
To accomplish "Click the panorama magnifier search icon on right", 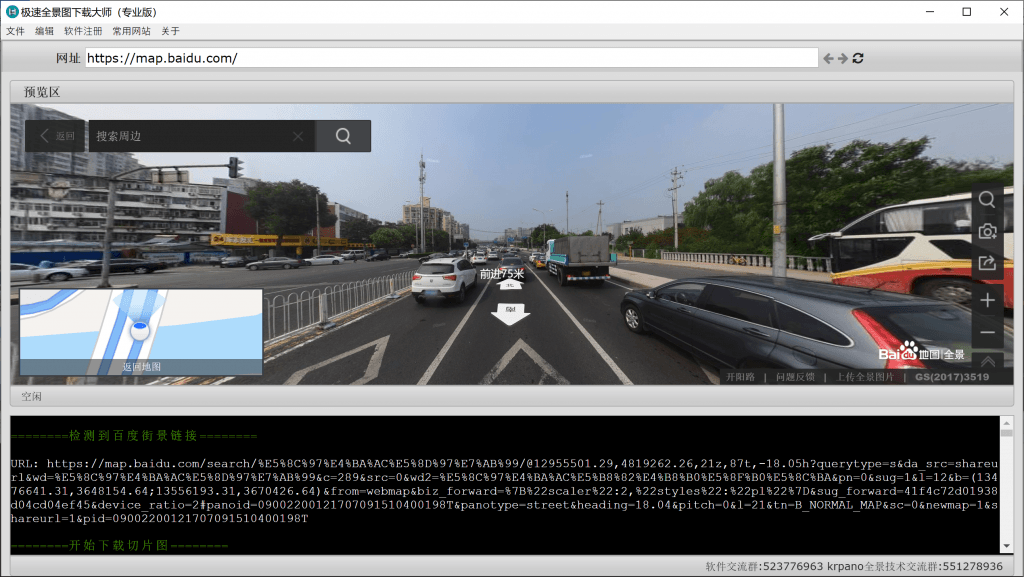I will [987, 199].
